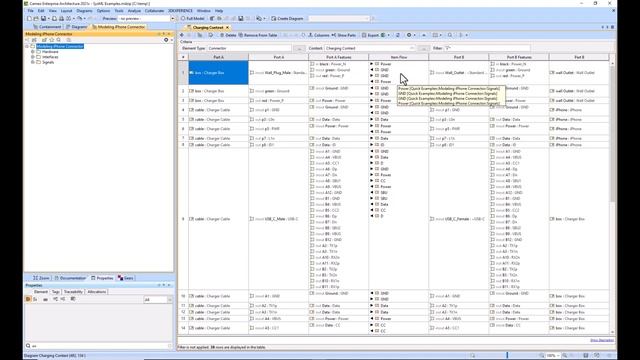Select the Traceability properties tab

73,292
